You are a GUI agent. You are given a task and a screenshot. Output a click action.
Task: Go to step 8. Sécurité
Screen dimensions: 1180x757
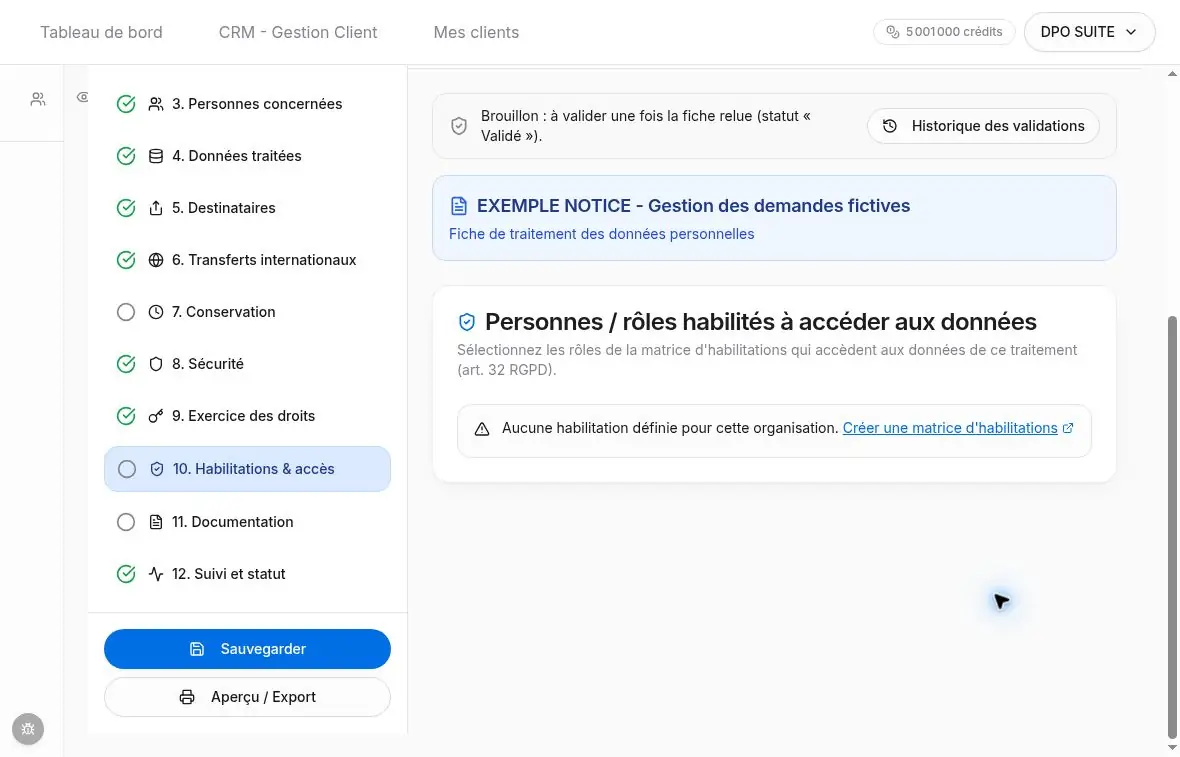click(x=247, y=363)
